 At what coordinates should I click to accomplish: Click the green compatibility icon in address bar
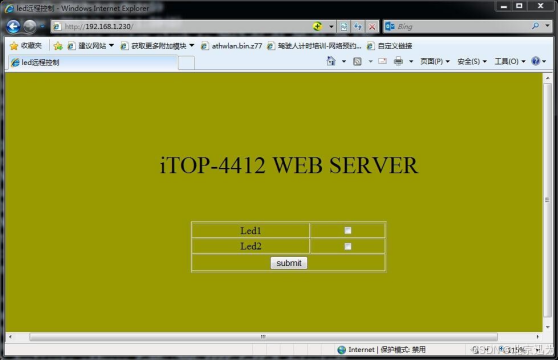click(317, 26)
